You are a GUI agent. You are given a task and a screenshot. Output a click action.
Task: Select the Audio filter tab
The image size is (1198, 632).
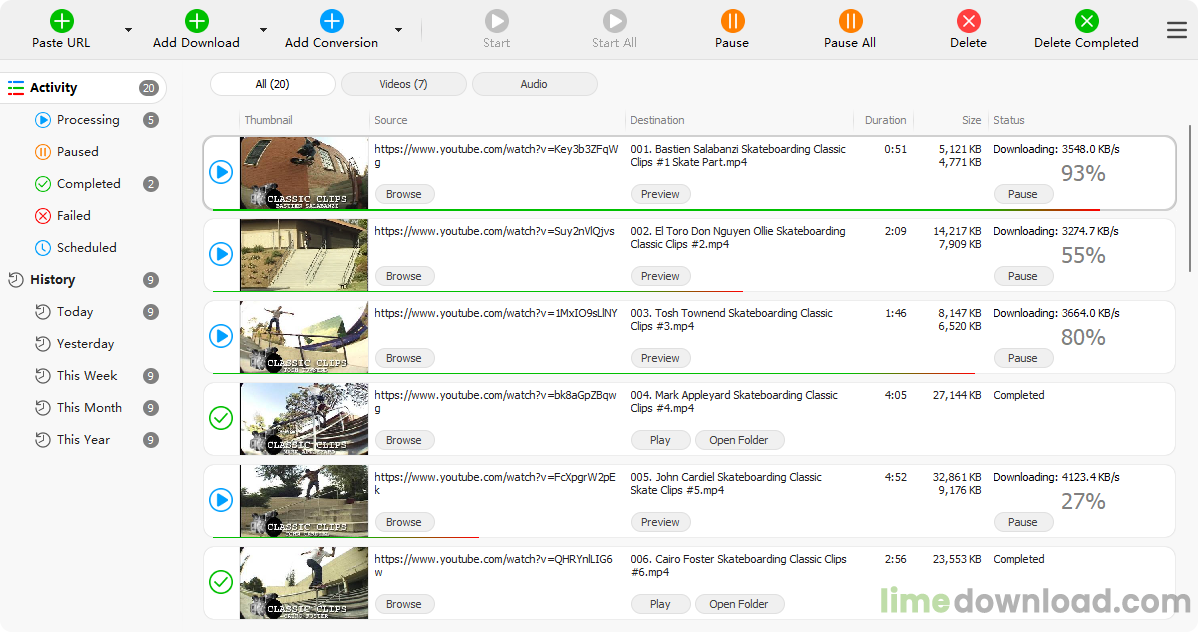(x=534, y=84)
